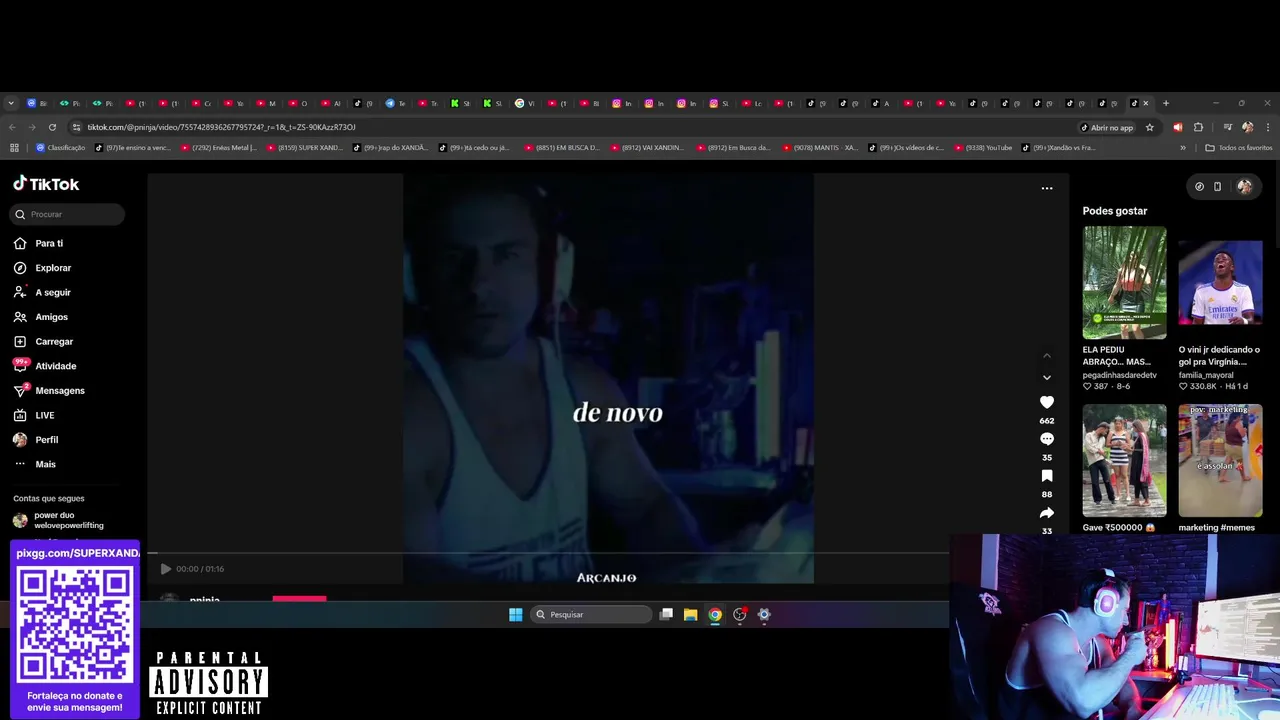
Task: Play the TikTok video
Action: click(x=166, y=569)
